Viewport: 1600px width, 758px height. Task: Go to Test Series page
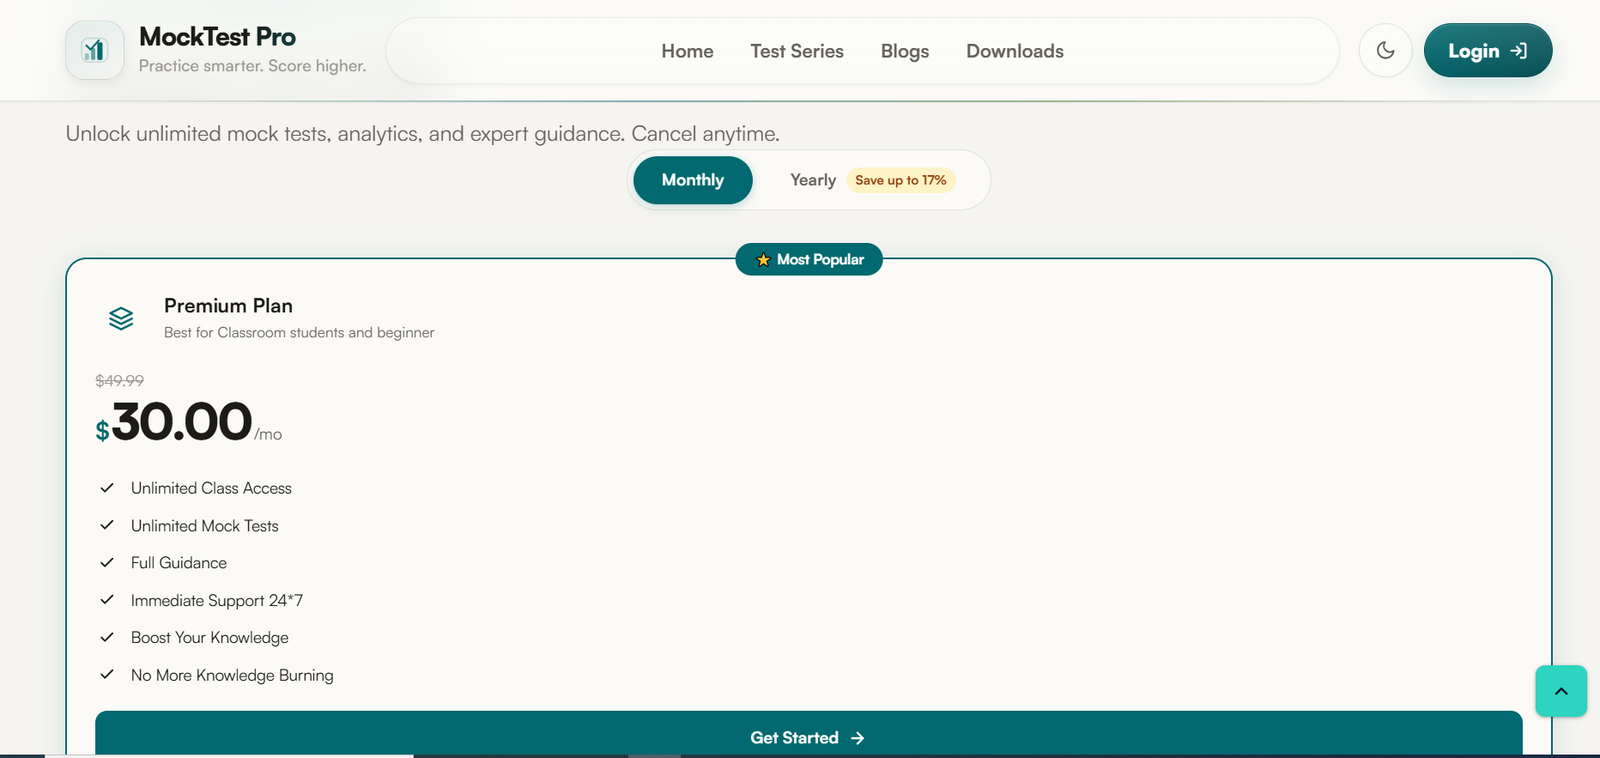pos(797,51)
